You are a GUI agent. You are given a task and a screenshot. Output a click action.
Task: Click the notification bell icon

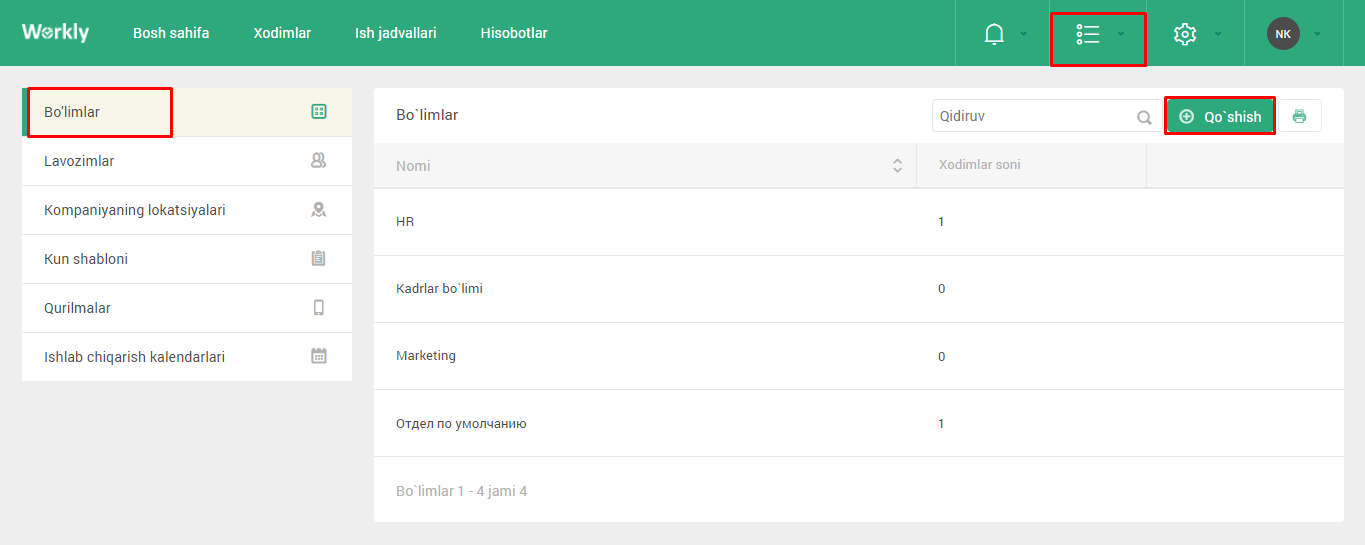pyautogui.click(x=993, y=34)
